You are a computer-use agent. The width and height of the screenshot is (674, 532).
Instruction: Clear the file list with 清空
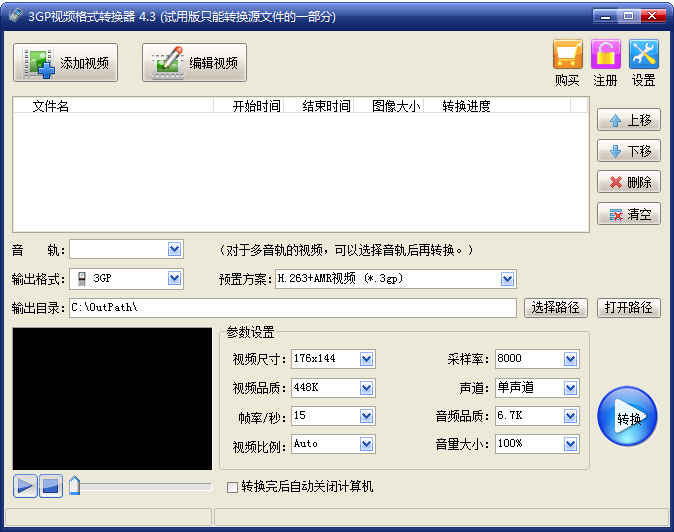coord(629,214)
